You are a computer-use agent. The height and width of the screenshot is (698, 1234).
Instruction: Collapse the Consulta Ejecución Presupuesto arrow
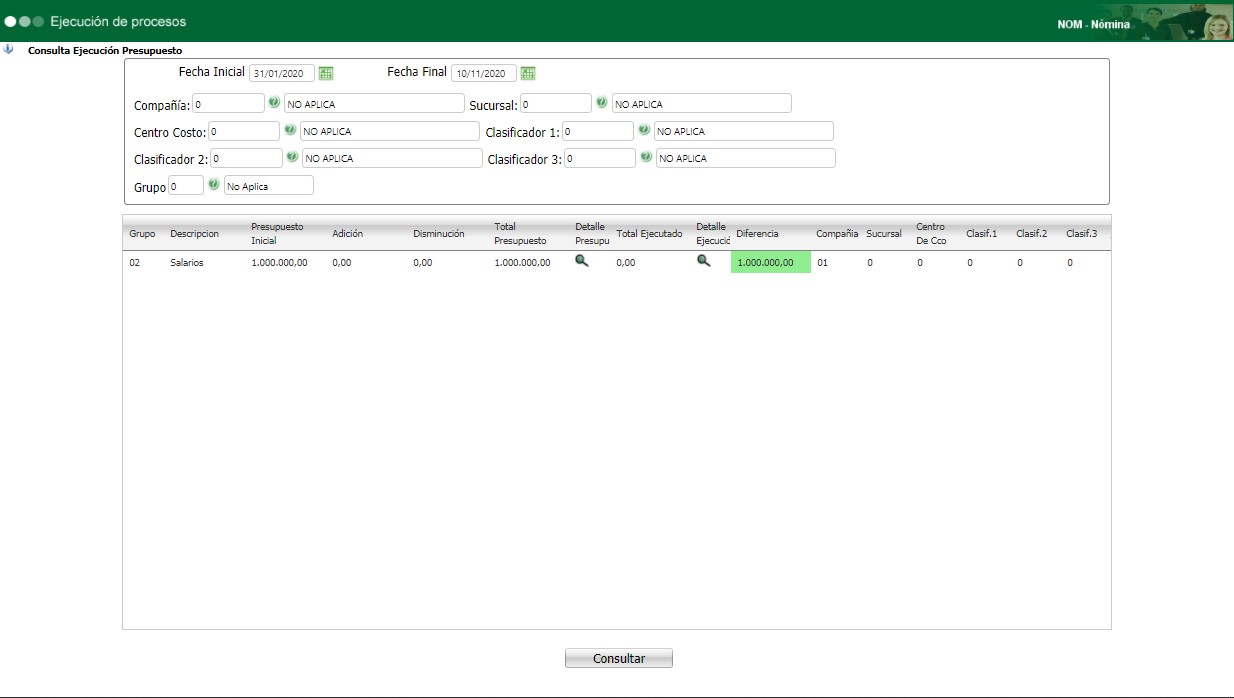point(9,49)
